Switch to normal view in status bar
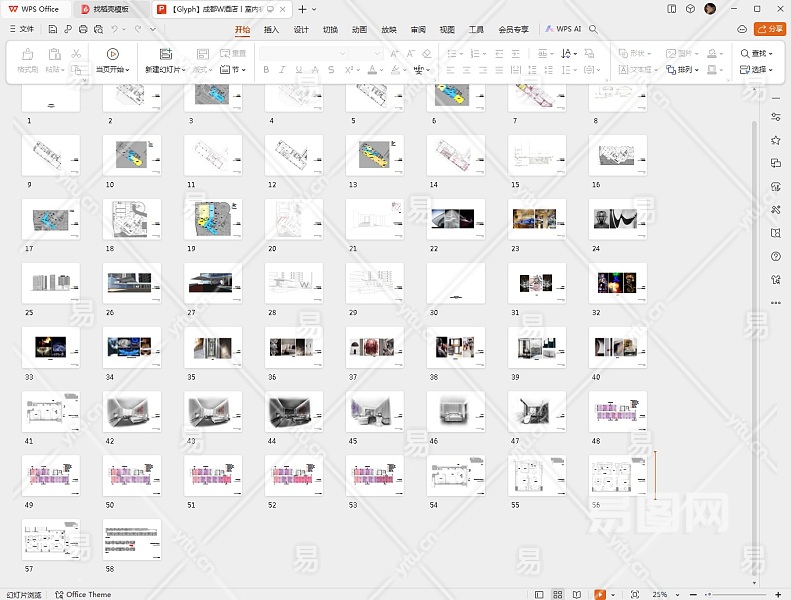This screenshot has height=600, width=791. point(540,594)
